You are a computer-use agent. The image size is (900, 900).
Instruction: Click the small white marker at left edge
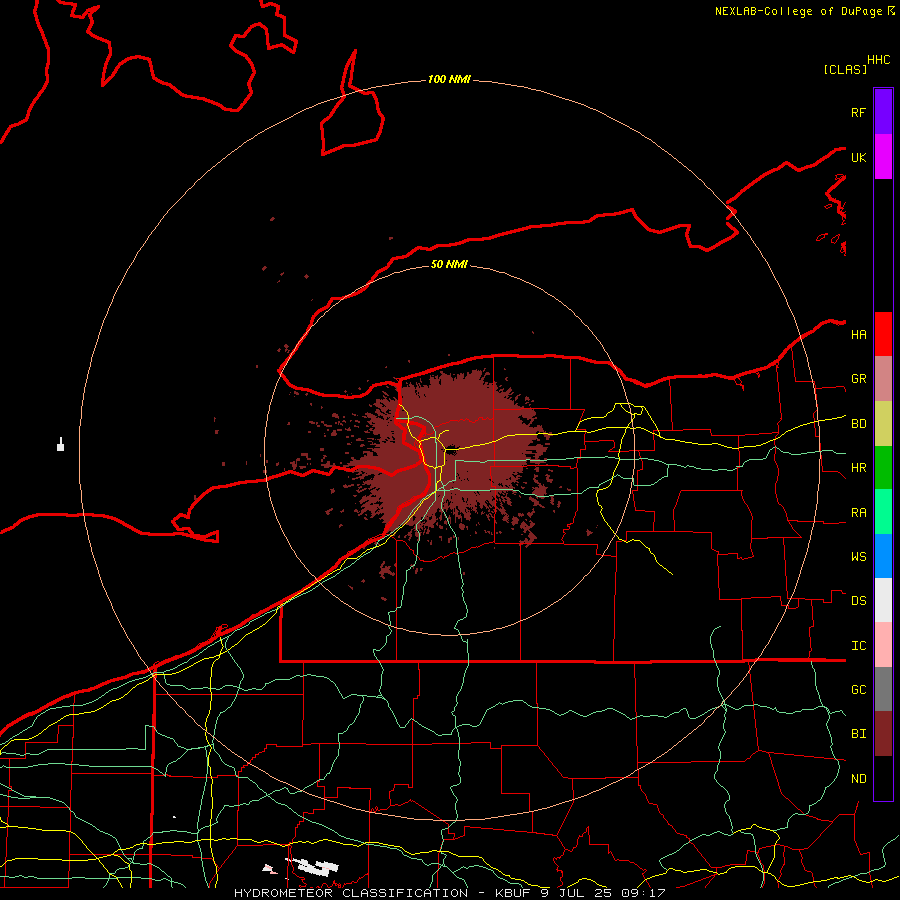pyautogui.click(x=60, y=445)
